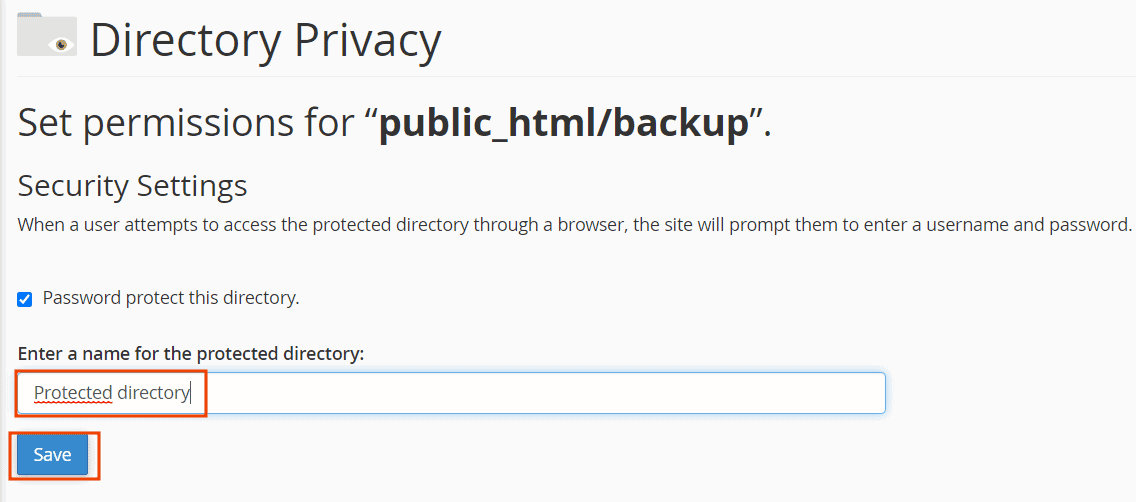Click the horizontal divider below the title

(576, 76)
